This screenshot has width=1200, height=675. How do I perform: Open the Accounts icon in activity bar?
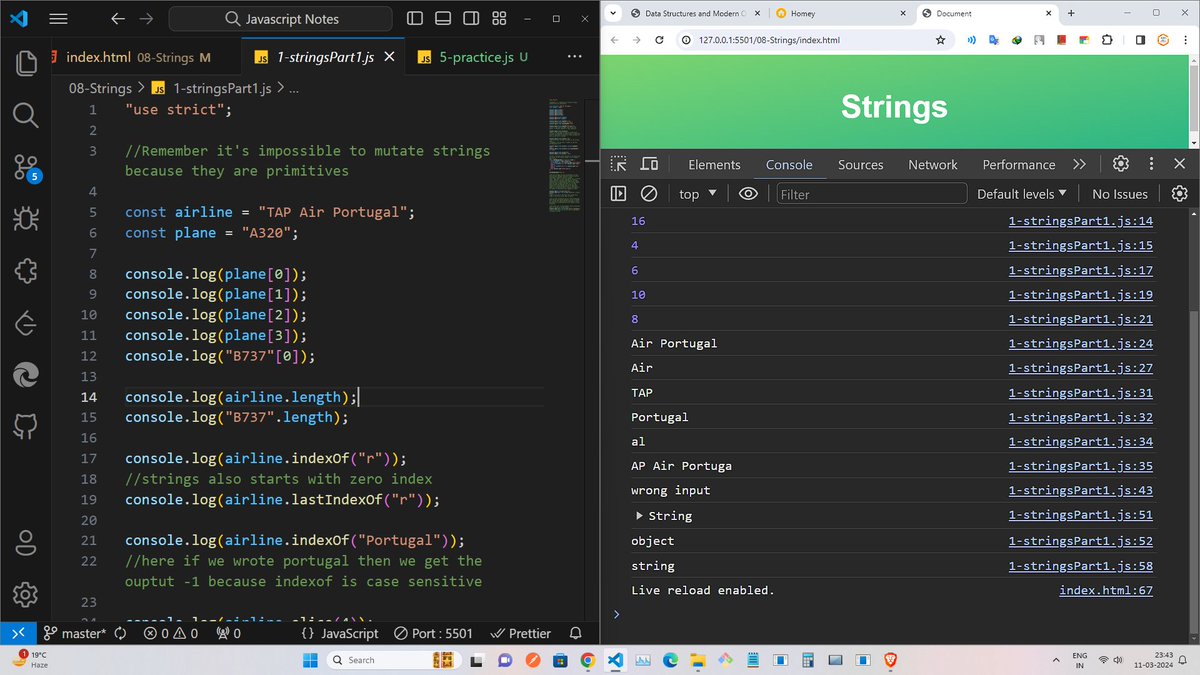[x=25, y=543]
